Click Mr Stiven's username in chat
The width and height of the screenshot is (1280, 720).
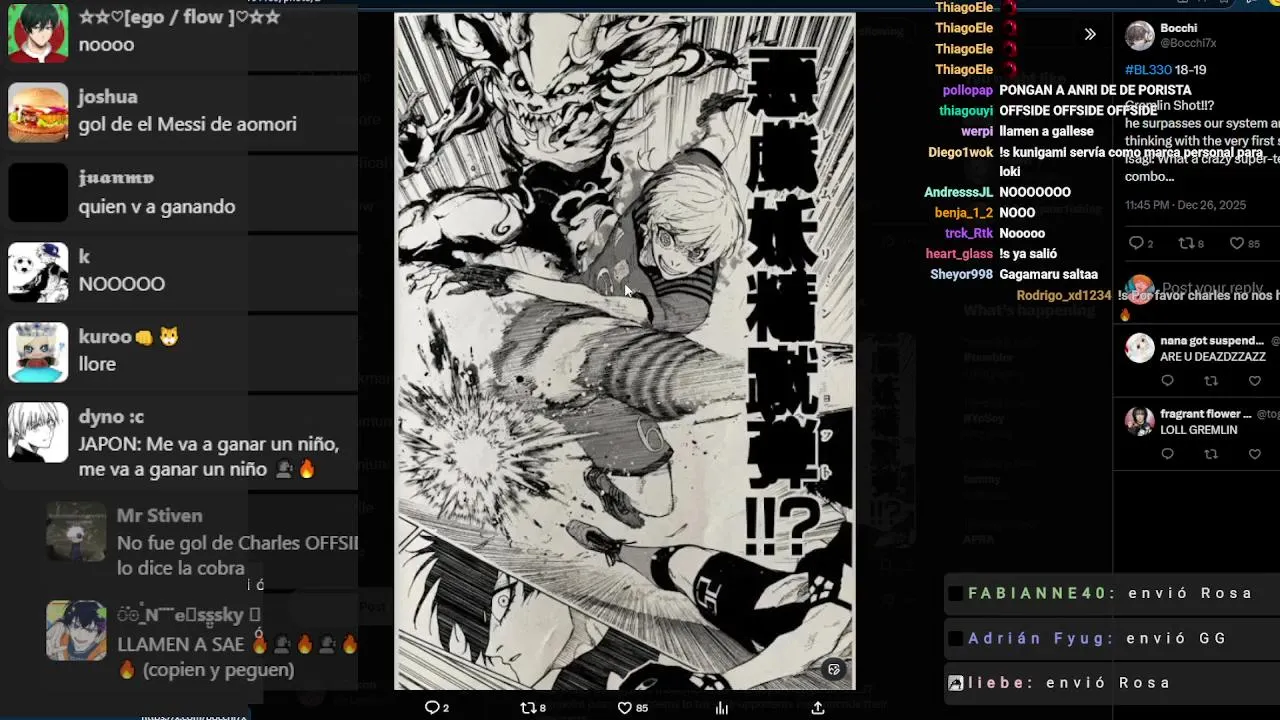[x=159, y=516]
